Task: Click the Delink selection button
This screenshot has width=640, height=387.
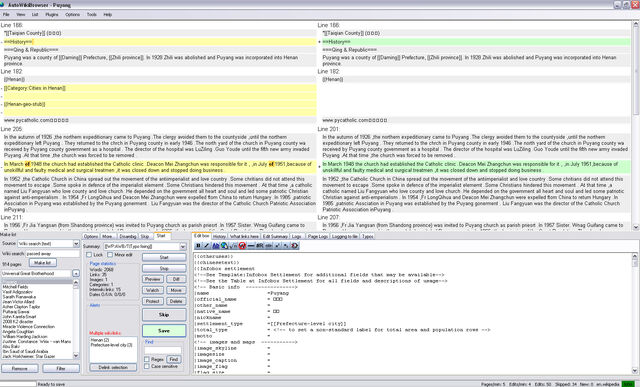Action: (x=113, y=367)
